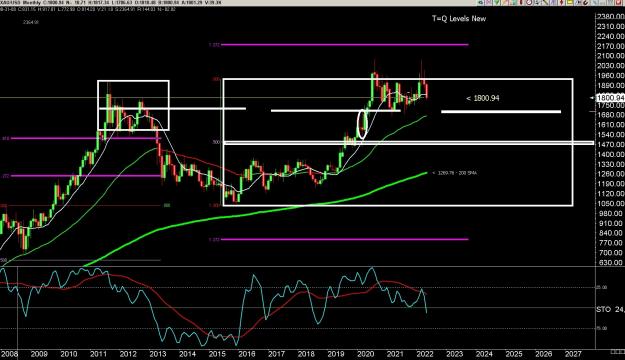Click the 1260.00 price level on axis
Image resolution: width=625 pixels, height=360 pixels.
click(x=610, y=174)
